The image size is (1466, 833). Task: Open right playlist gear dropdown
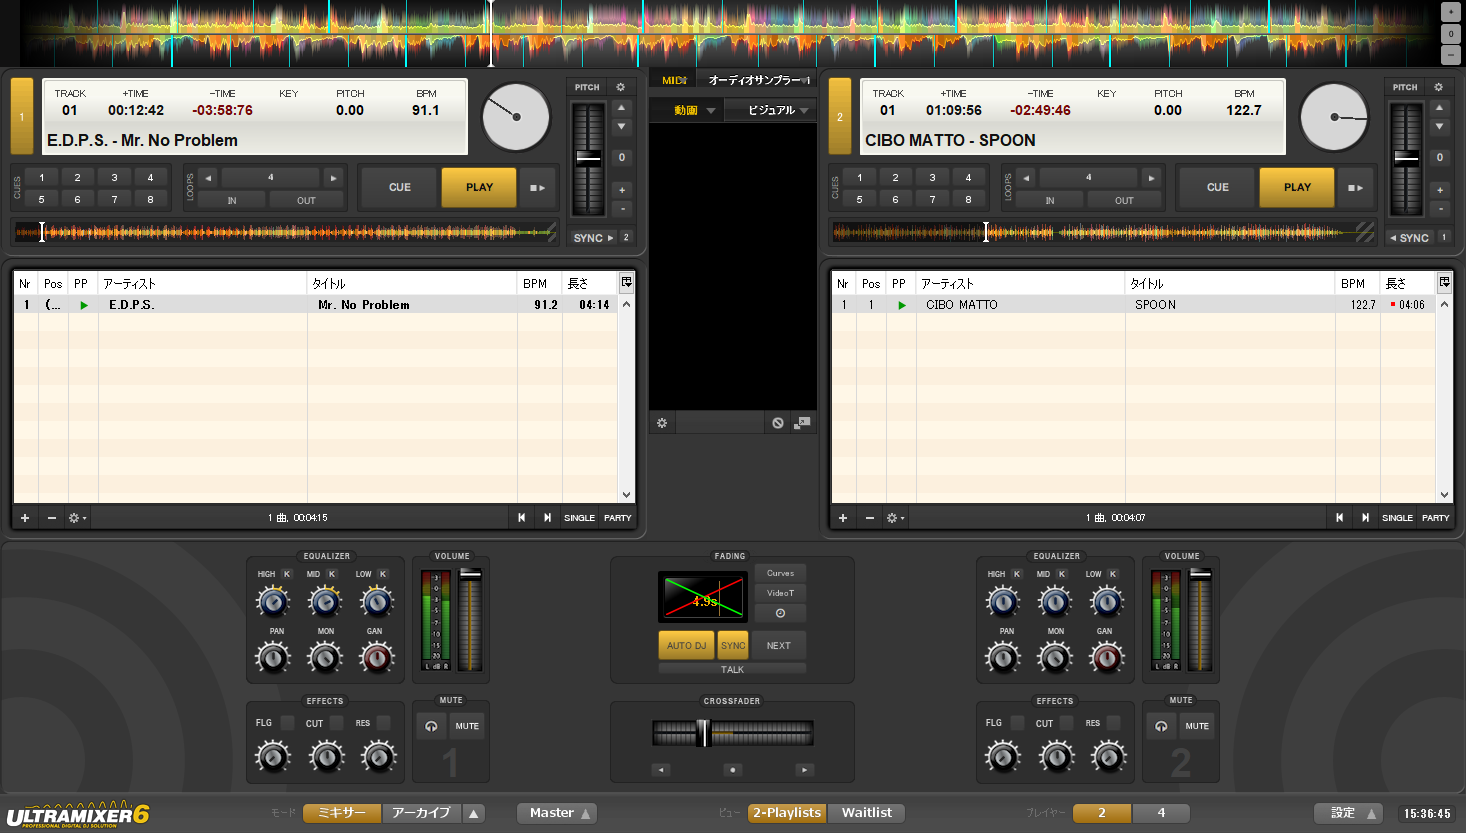click(895, 518)
